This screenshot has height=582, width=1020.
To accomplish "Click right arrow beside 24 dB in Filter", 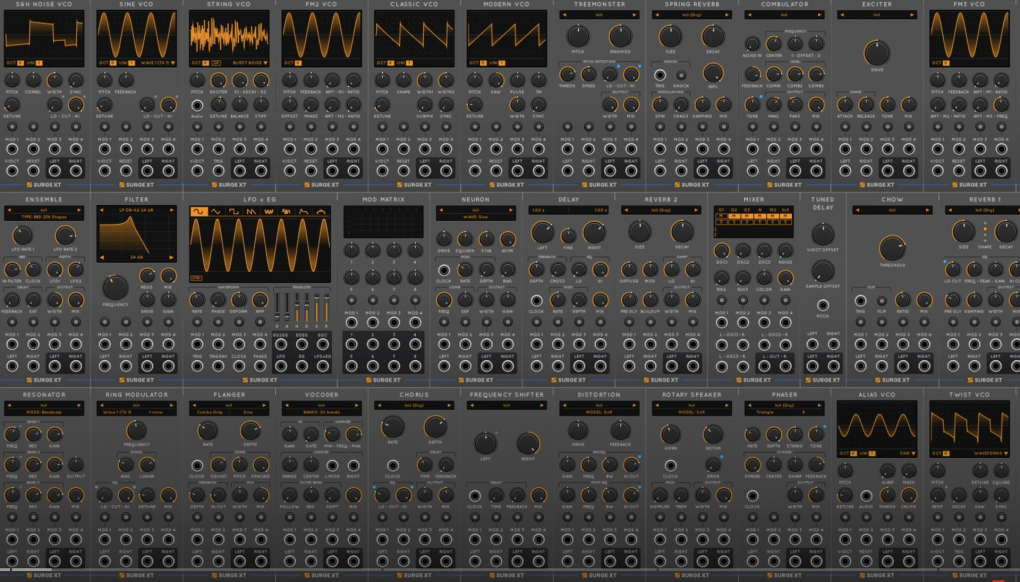I will [x=172, y=258].
